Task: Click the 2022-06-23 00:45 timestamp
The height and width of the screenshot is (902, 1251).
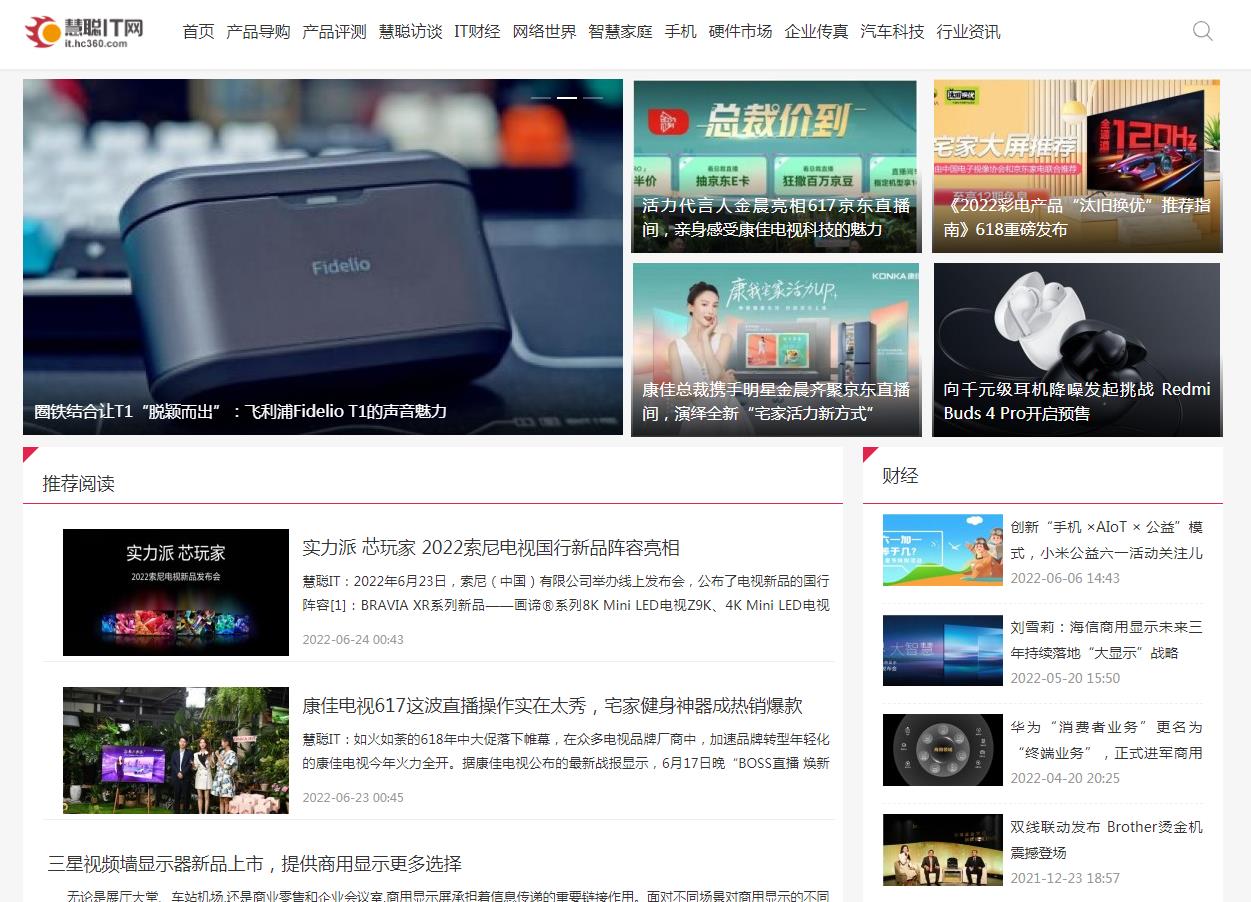Action: pyautogui.click(x=353, y=797)
